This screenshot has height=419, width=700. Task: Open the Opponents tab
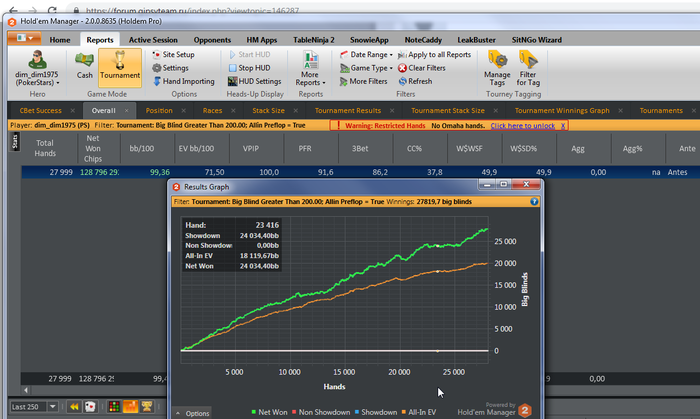pyautogui.click(x=212, y=40)
